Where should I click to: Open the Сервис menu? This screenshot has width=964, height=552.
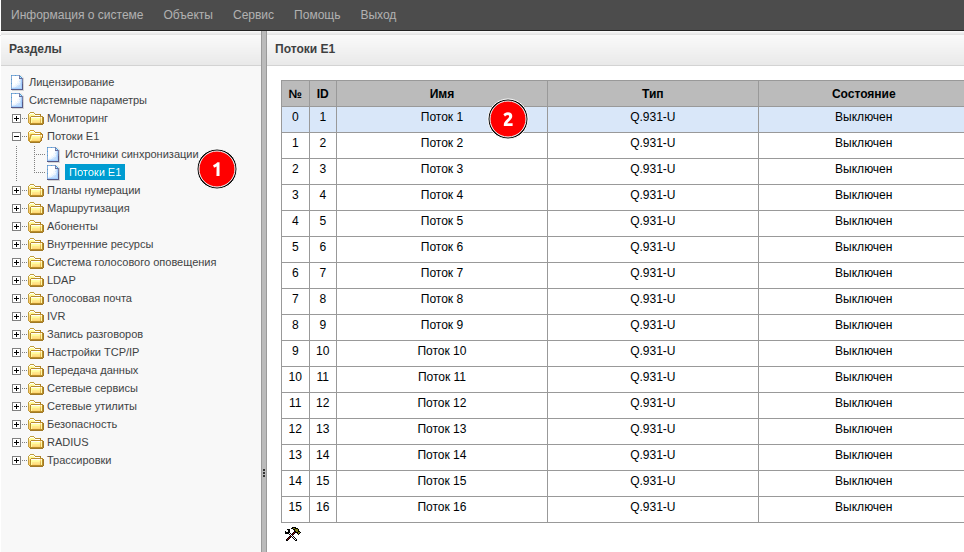click(x=253, y=15)
